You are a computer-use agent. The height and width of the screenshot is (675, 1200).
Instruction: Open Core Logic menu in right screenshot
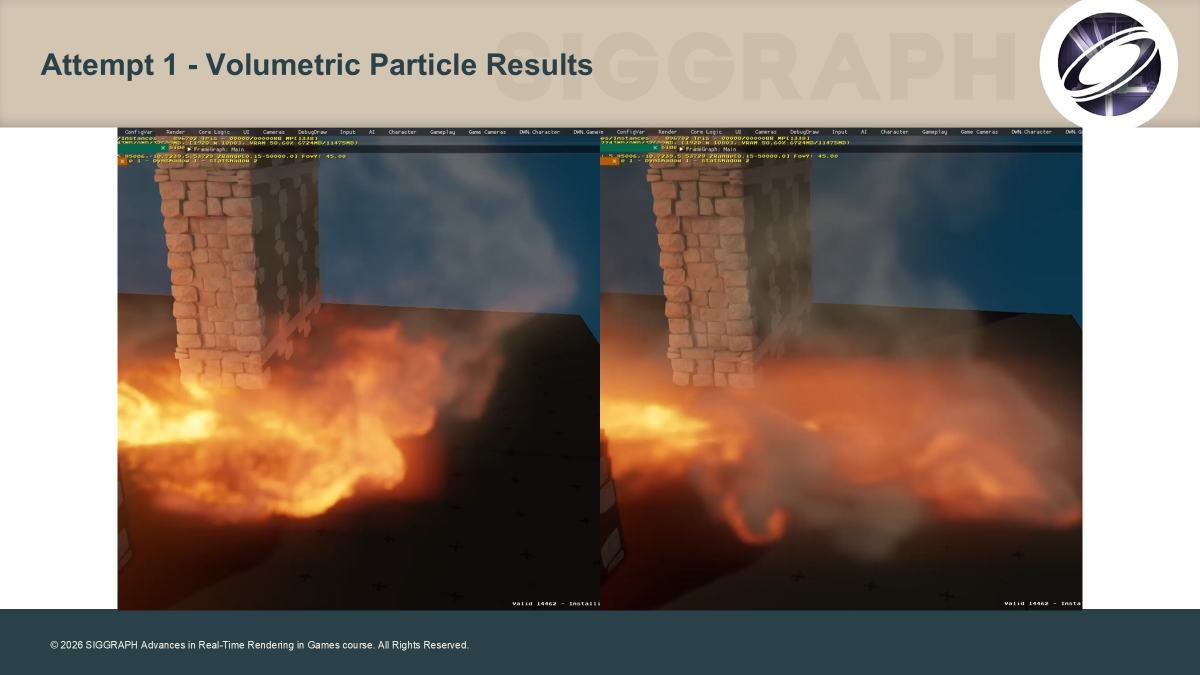[x=706, y=132]
